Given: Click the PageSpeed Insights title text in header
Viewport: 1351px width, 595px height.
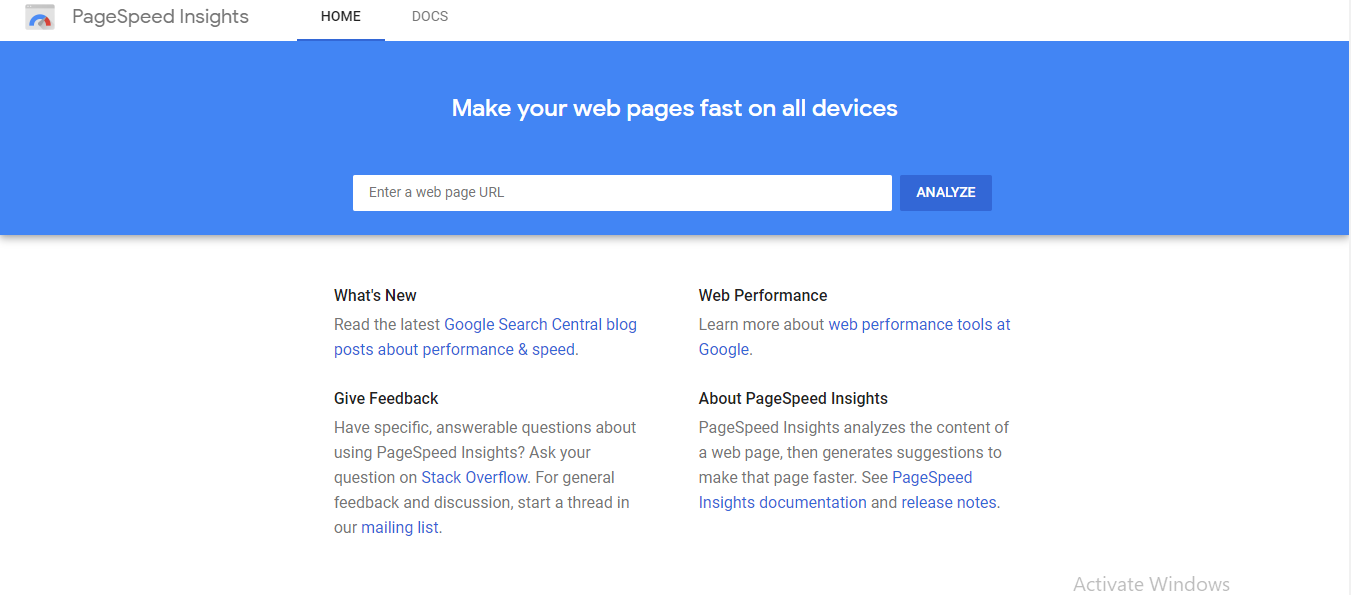Looking at the screenshot, I should (x=160, y=17).
